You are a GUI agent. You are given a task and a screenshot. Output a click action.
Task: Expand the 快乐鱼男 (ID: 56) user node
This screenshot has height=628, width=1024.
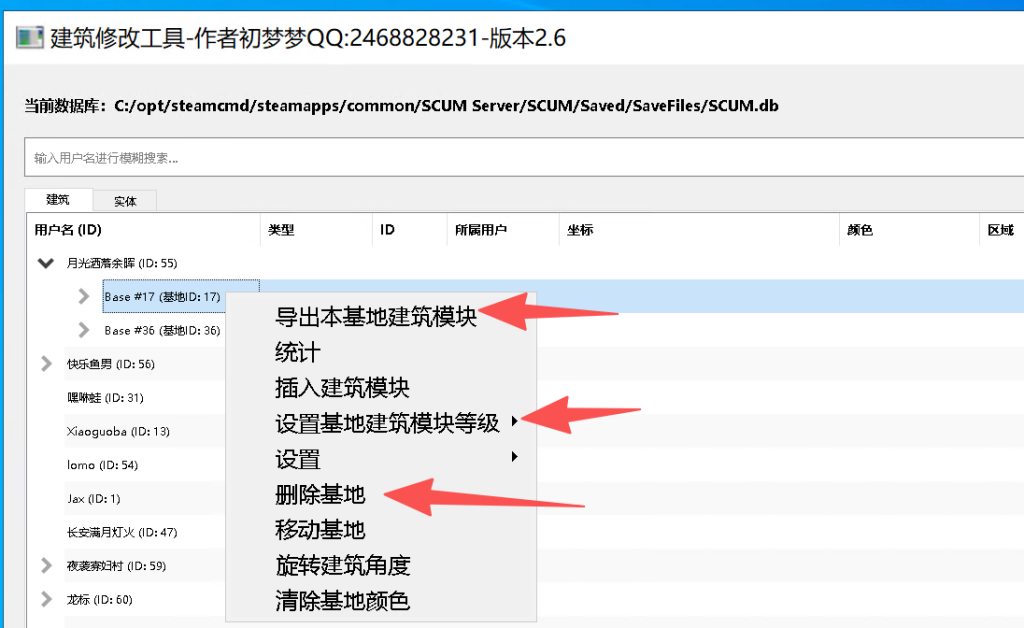45,364
